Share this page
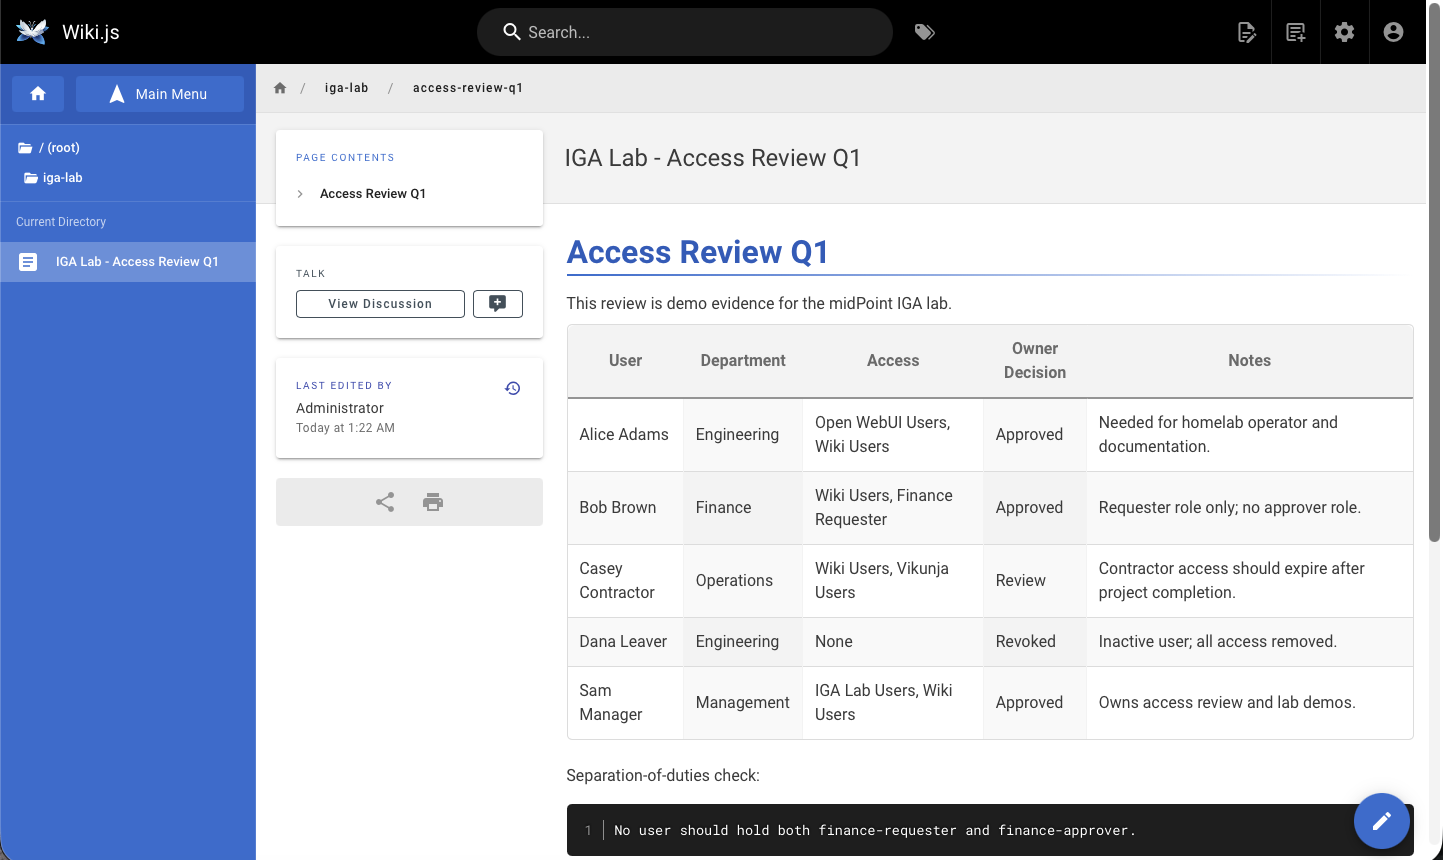 385,502
